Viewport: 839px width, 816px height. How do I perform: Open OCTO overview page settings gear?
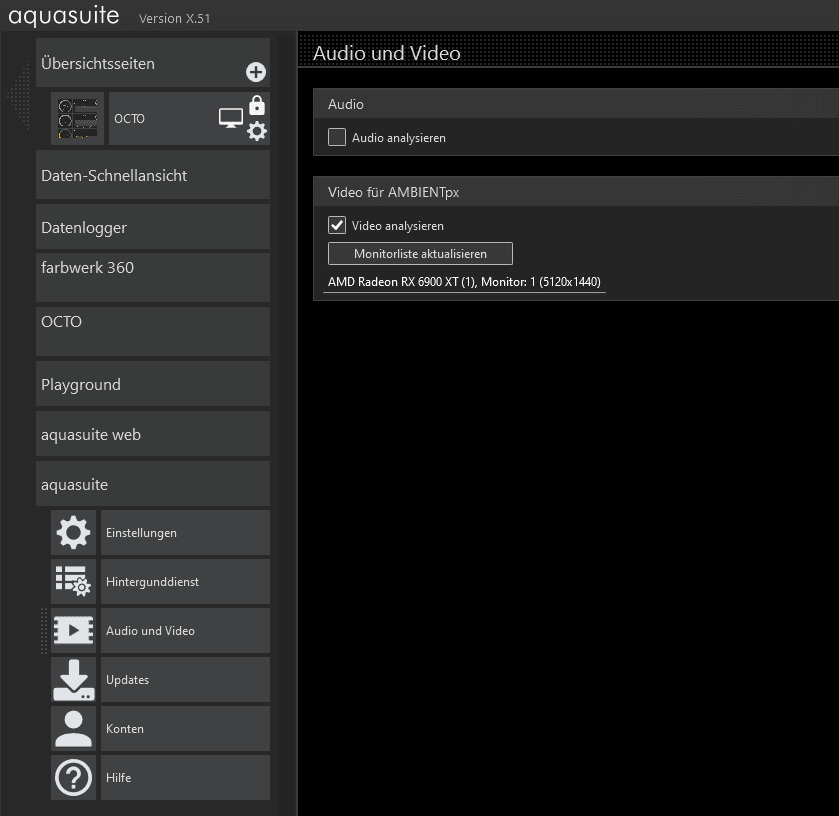click(257, 131)
